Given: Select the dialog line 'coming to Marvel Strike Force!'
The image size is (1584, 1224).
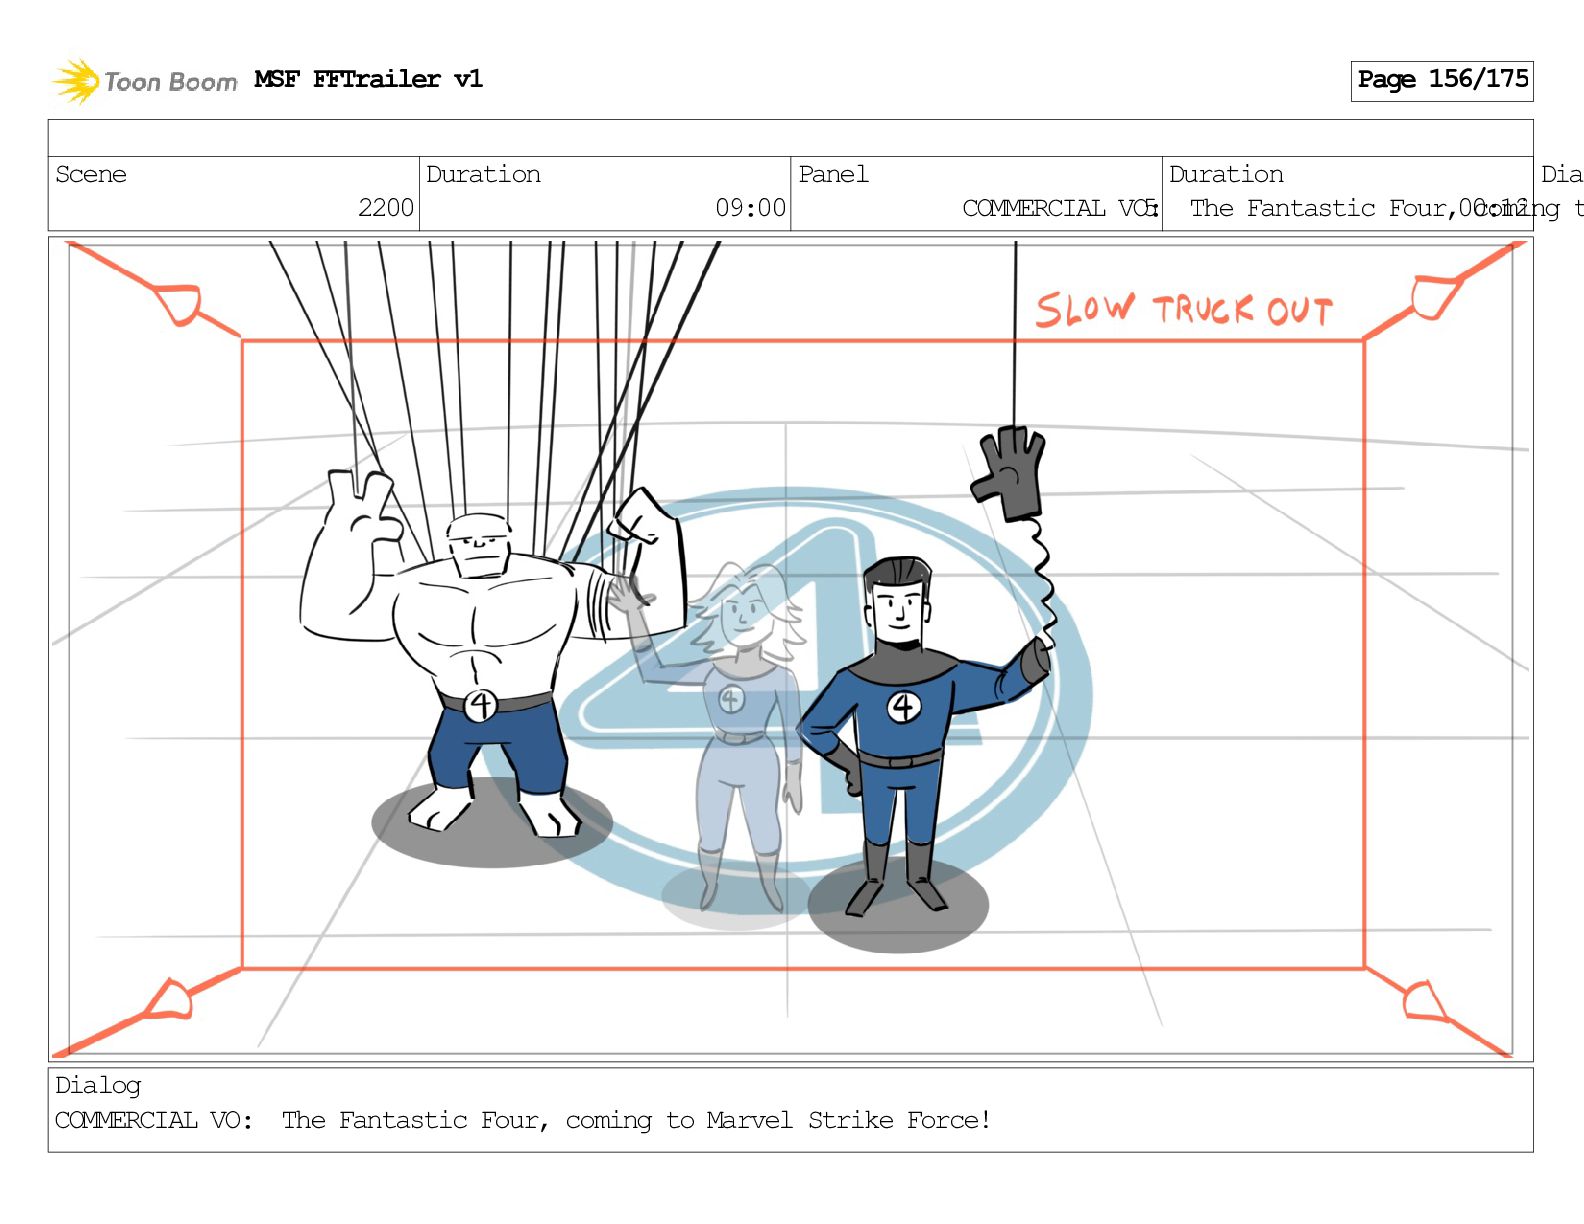Looking at the screenshot, I should (778, 1120).
